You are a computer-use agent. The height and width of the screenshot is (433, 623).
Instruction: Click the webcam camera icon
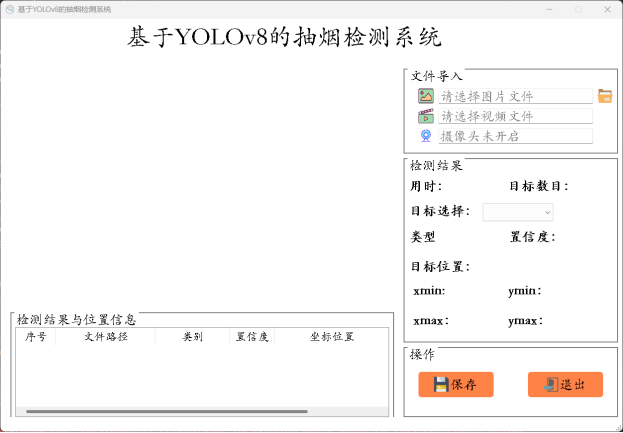pyautogui.click(x=426, y=136)
